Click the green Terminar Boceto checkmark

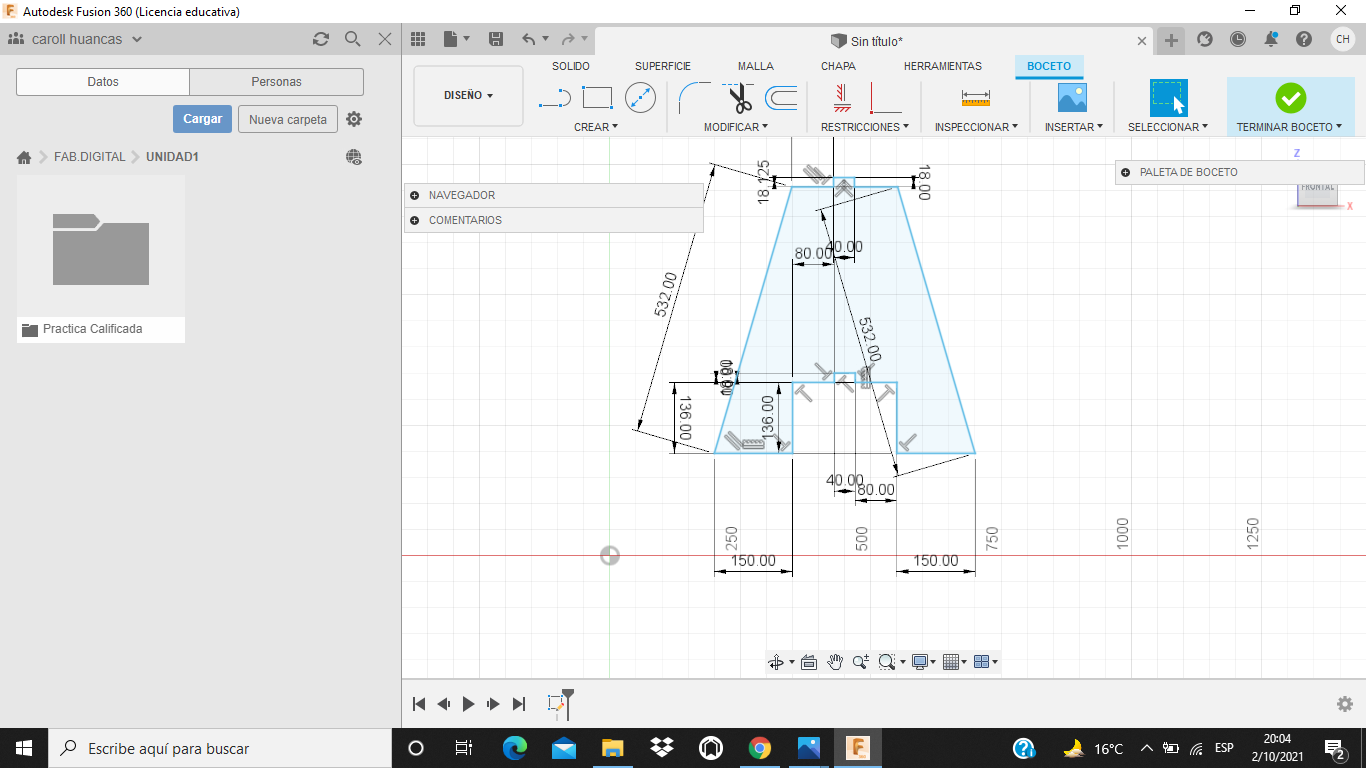[x=1290, y=98]
